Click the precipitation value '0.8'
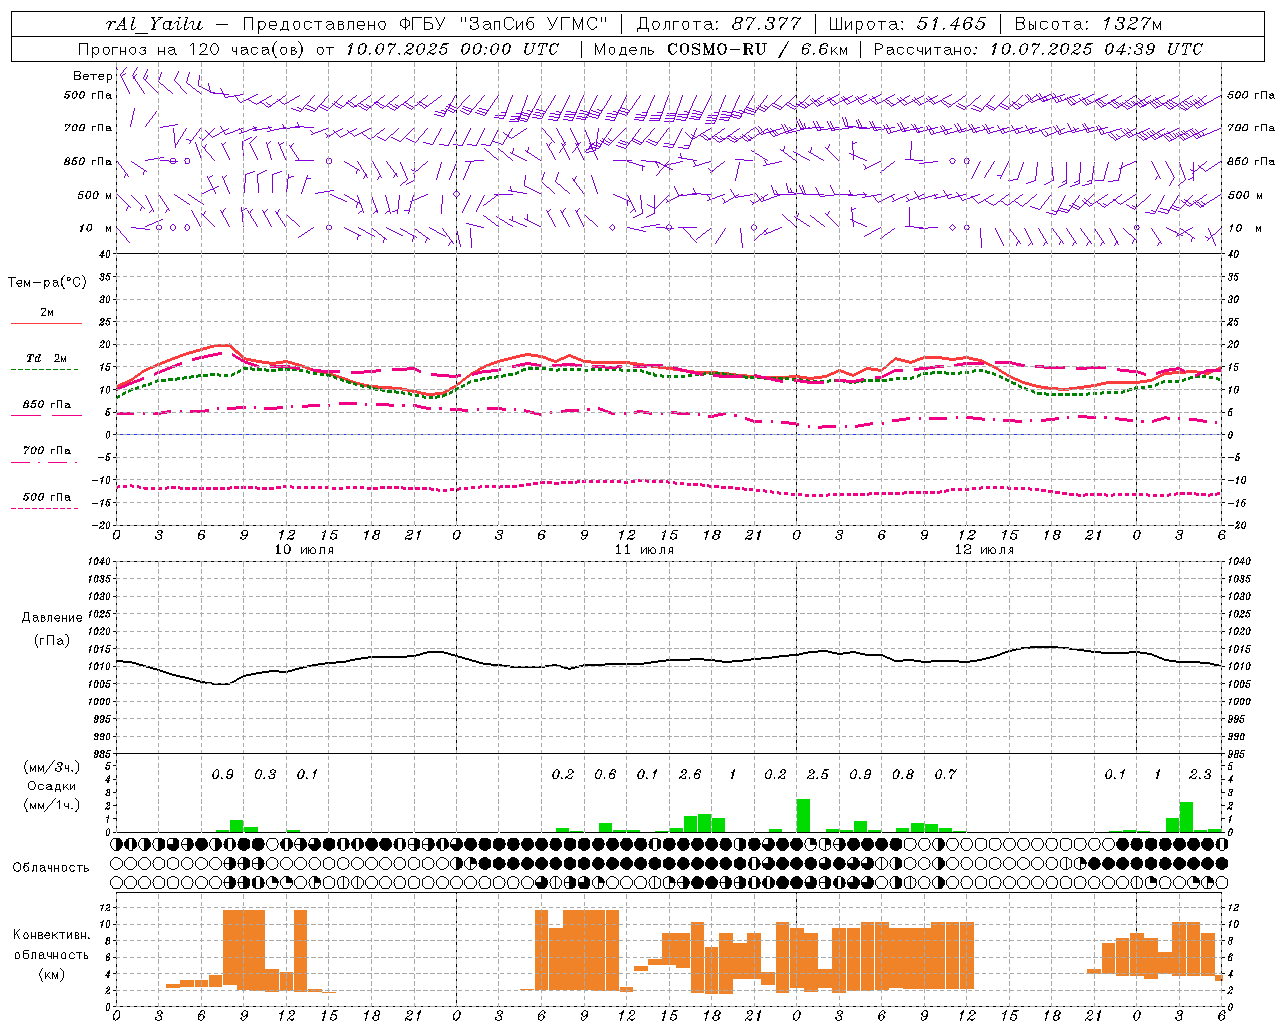The width and height of the screenshot is (1280, 1024). [903, 774]
